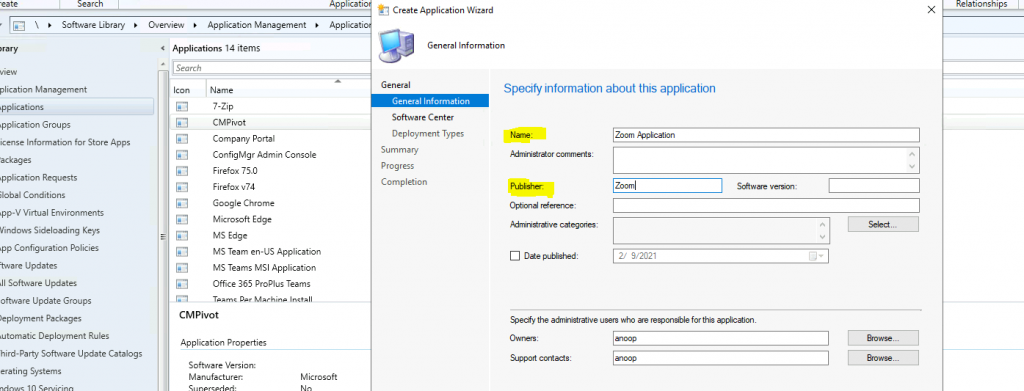Click the ConfigMgr Admin Console row icon

pos(182,155)
